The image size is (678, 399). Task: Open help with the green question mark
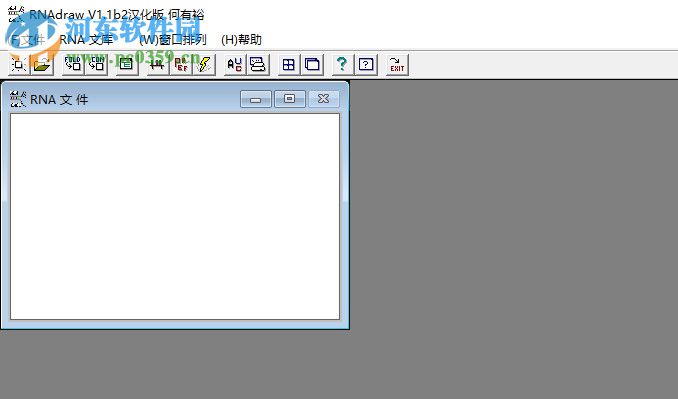pyautogui.click(x=343, y=65)
